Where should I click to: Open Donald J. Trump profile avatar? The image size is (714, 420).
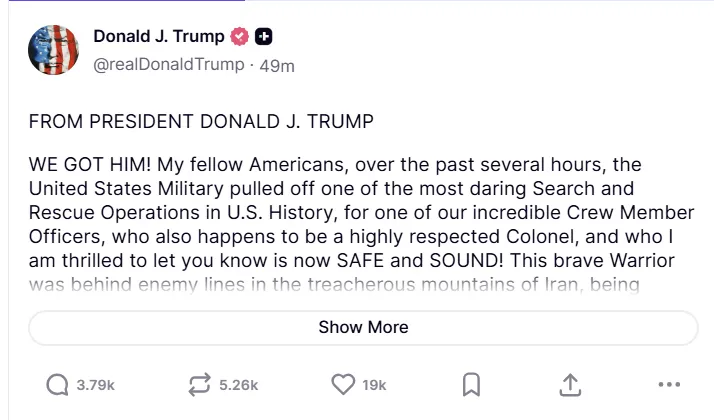(x=53, y=51)
